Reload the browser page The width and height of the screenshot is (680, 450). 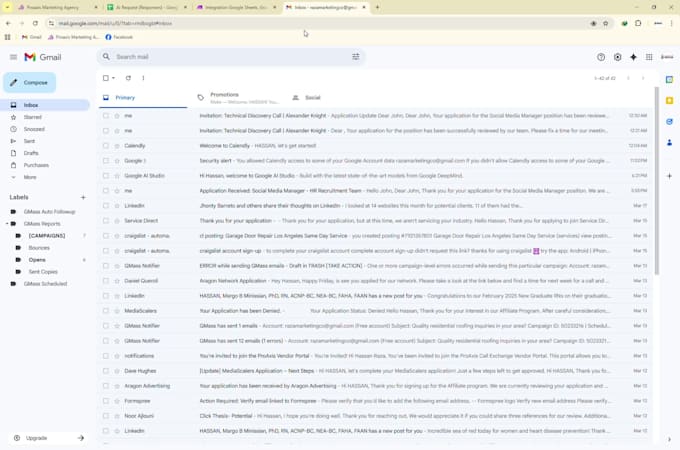coord(36,23)
